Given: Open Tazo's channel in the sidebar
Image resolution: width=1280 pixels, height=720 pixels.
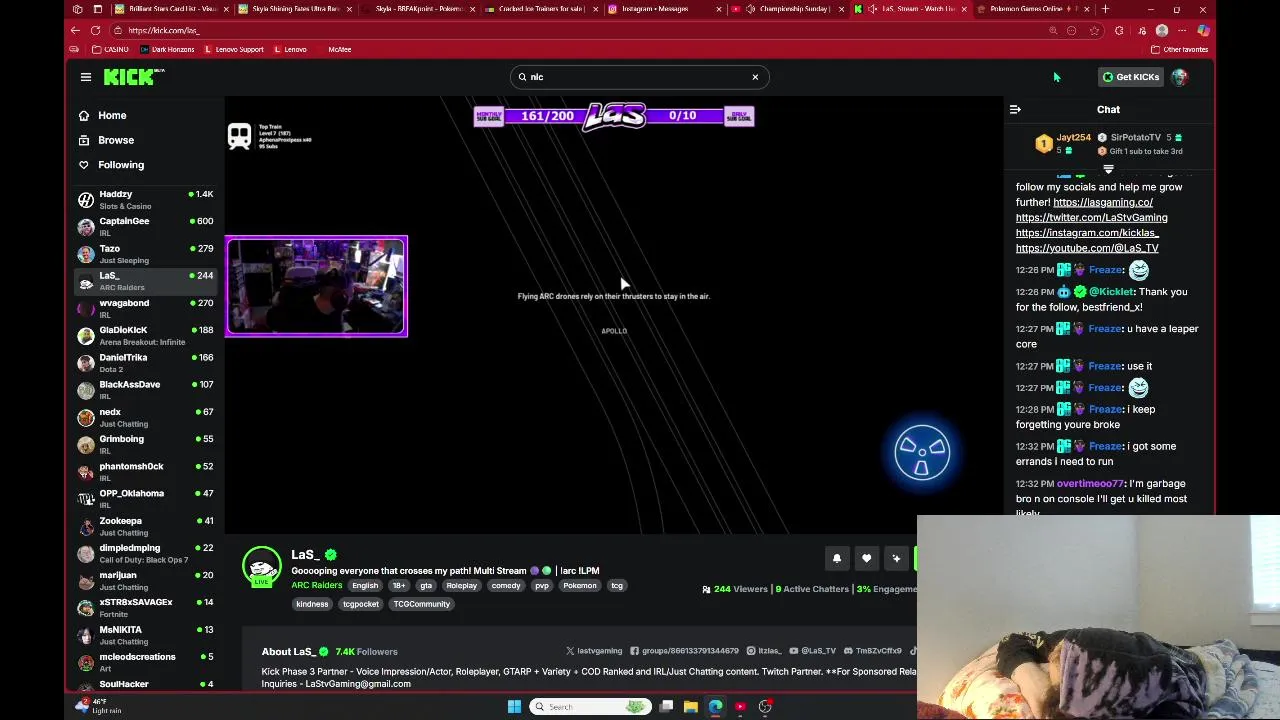Looking at the screenshot, I should coord(146,254).
